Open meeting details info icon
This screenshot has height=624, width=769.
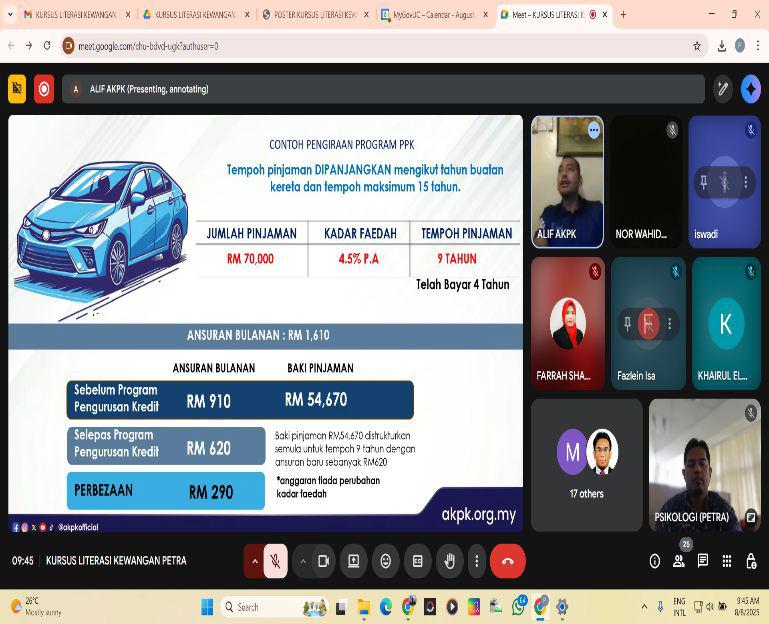[655, 561]
